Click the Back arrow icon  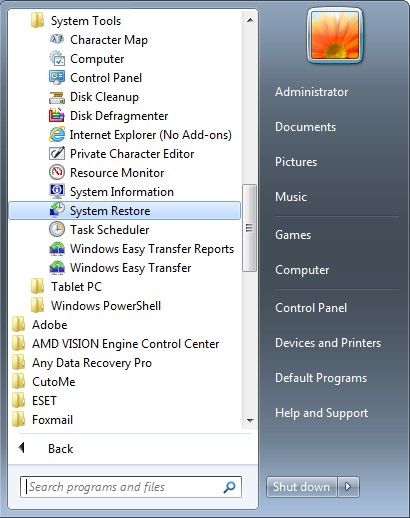(22, 448)
